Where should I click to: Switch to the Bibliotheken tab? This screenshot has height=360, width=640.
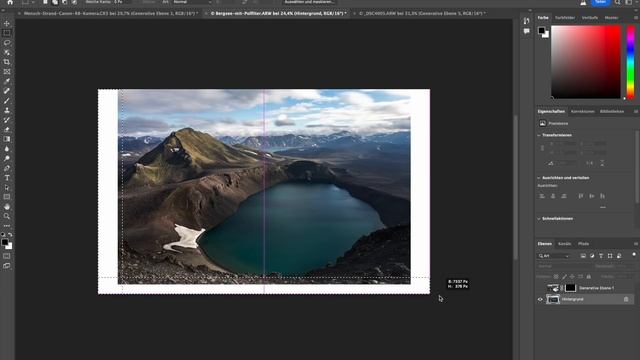tap(612, 111)
